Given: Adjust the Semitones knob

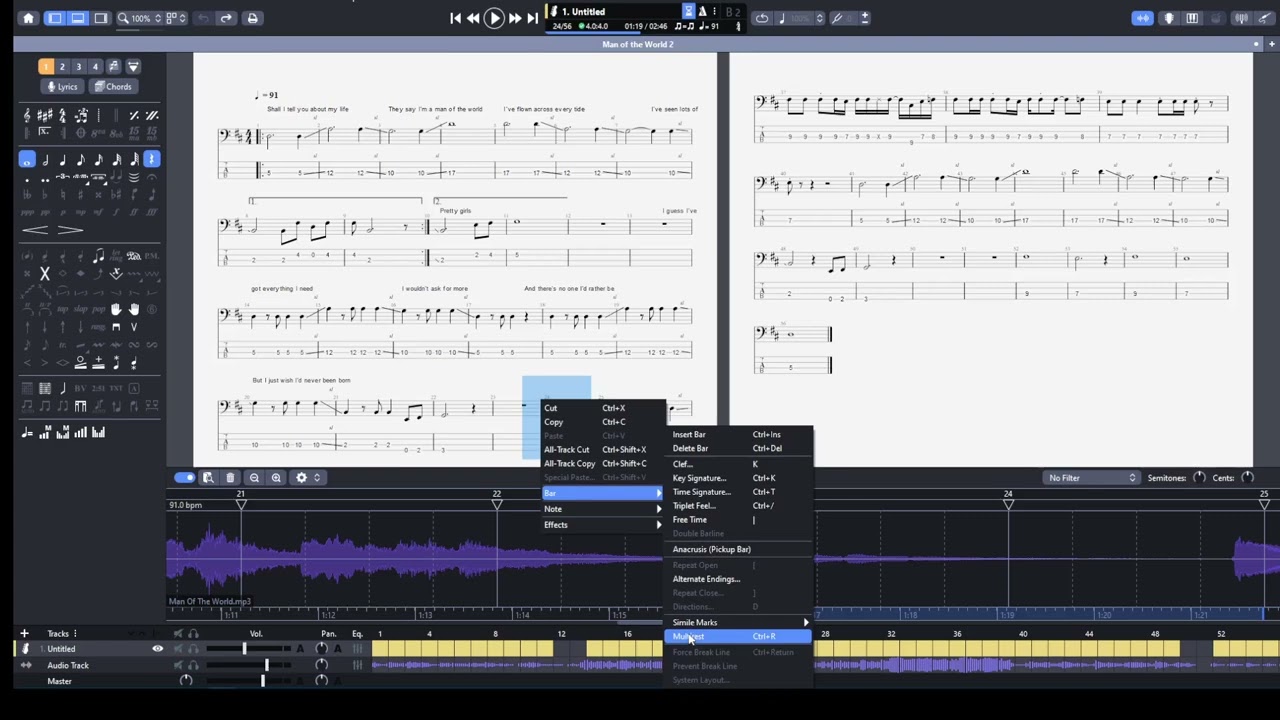Looking at the screenshot, I should click(1199, 478).
